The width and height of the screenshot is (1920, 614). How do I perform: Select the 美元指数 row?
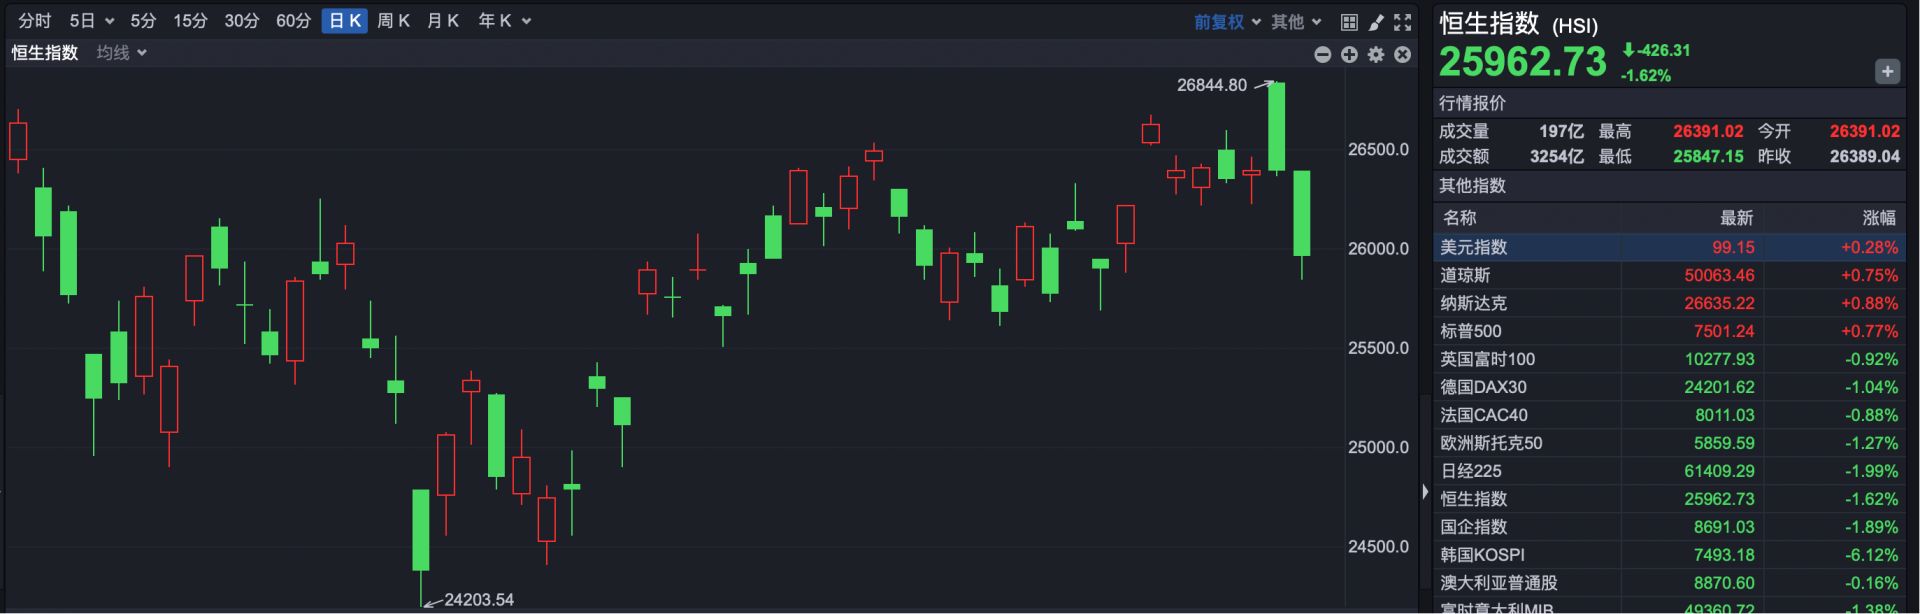[1669, 247]
